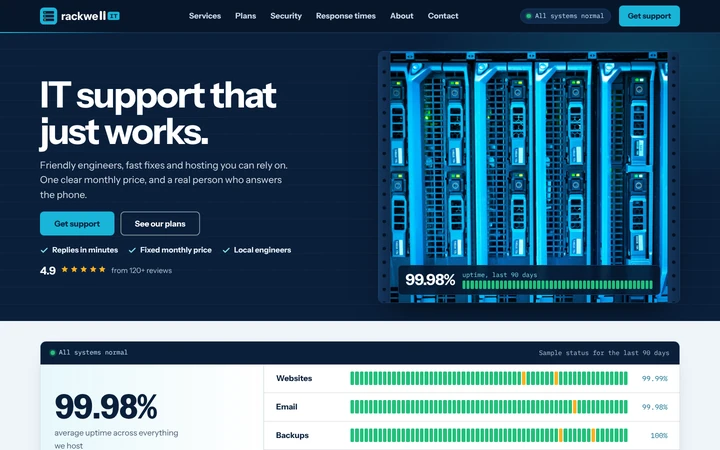This screenshot has width=720, height=450.
Task: Click the Websites row label
Action: coord(294,378)
